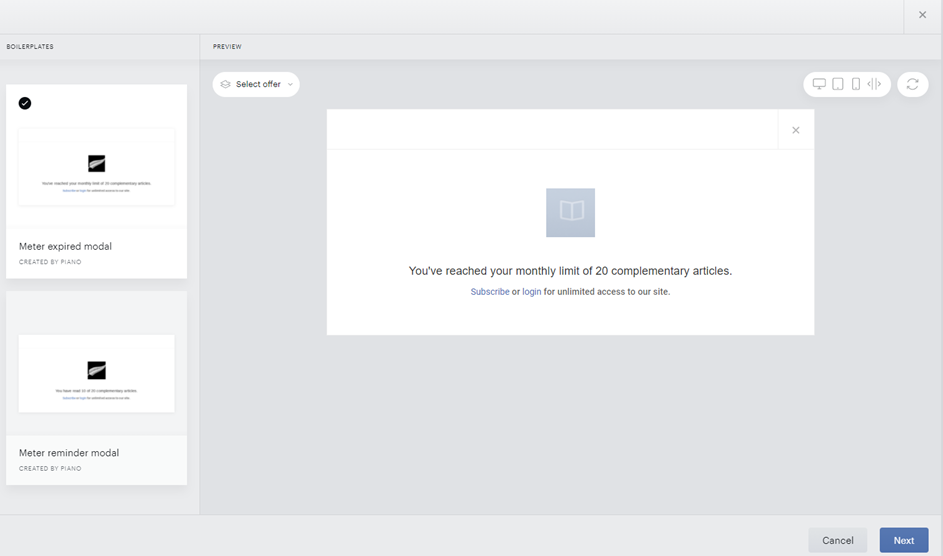The height and width of the screenshot is (556, 943).
Task: Switch preview to tablet view icon
Action: tap(838, 84)
